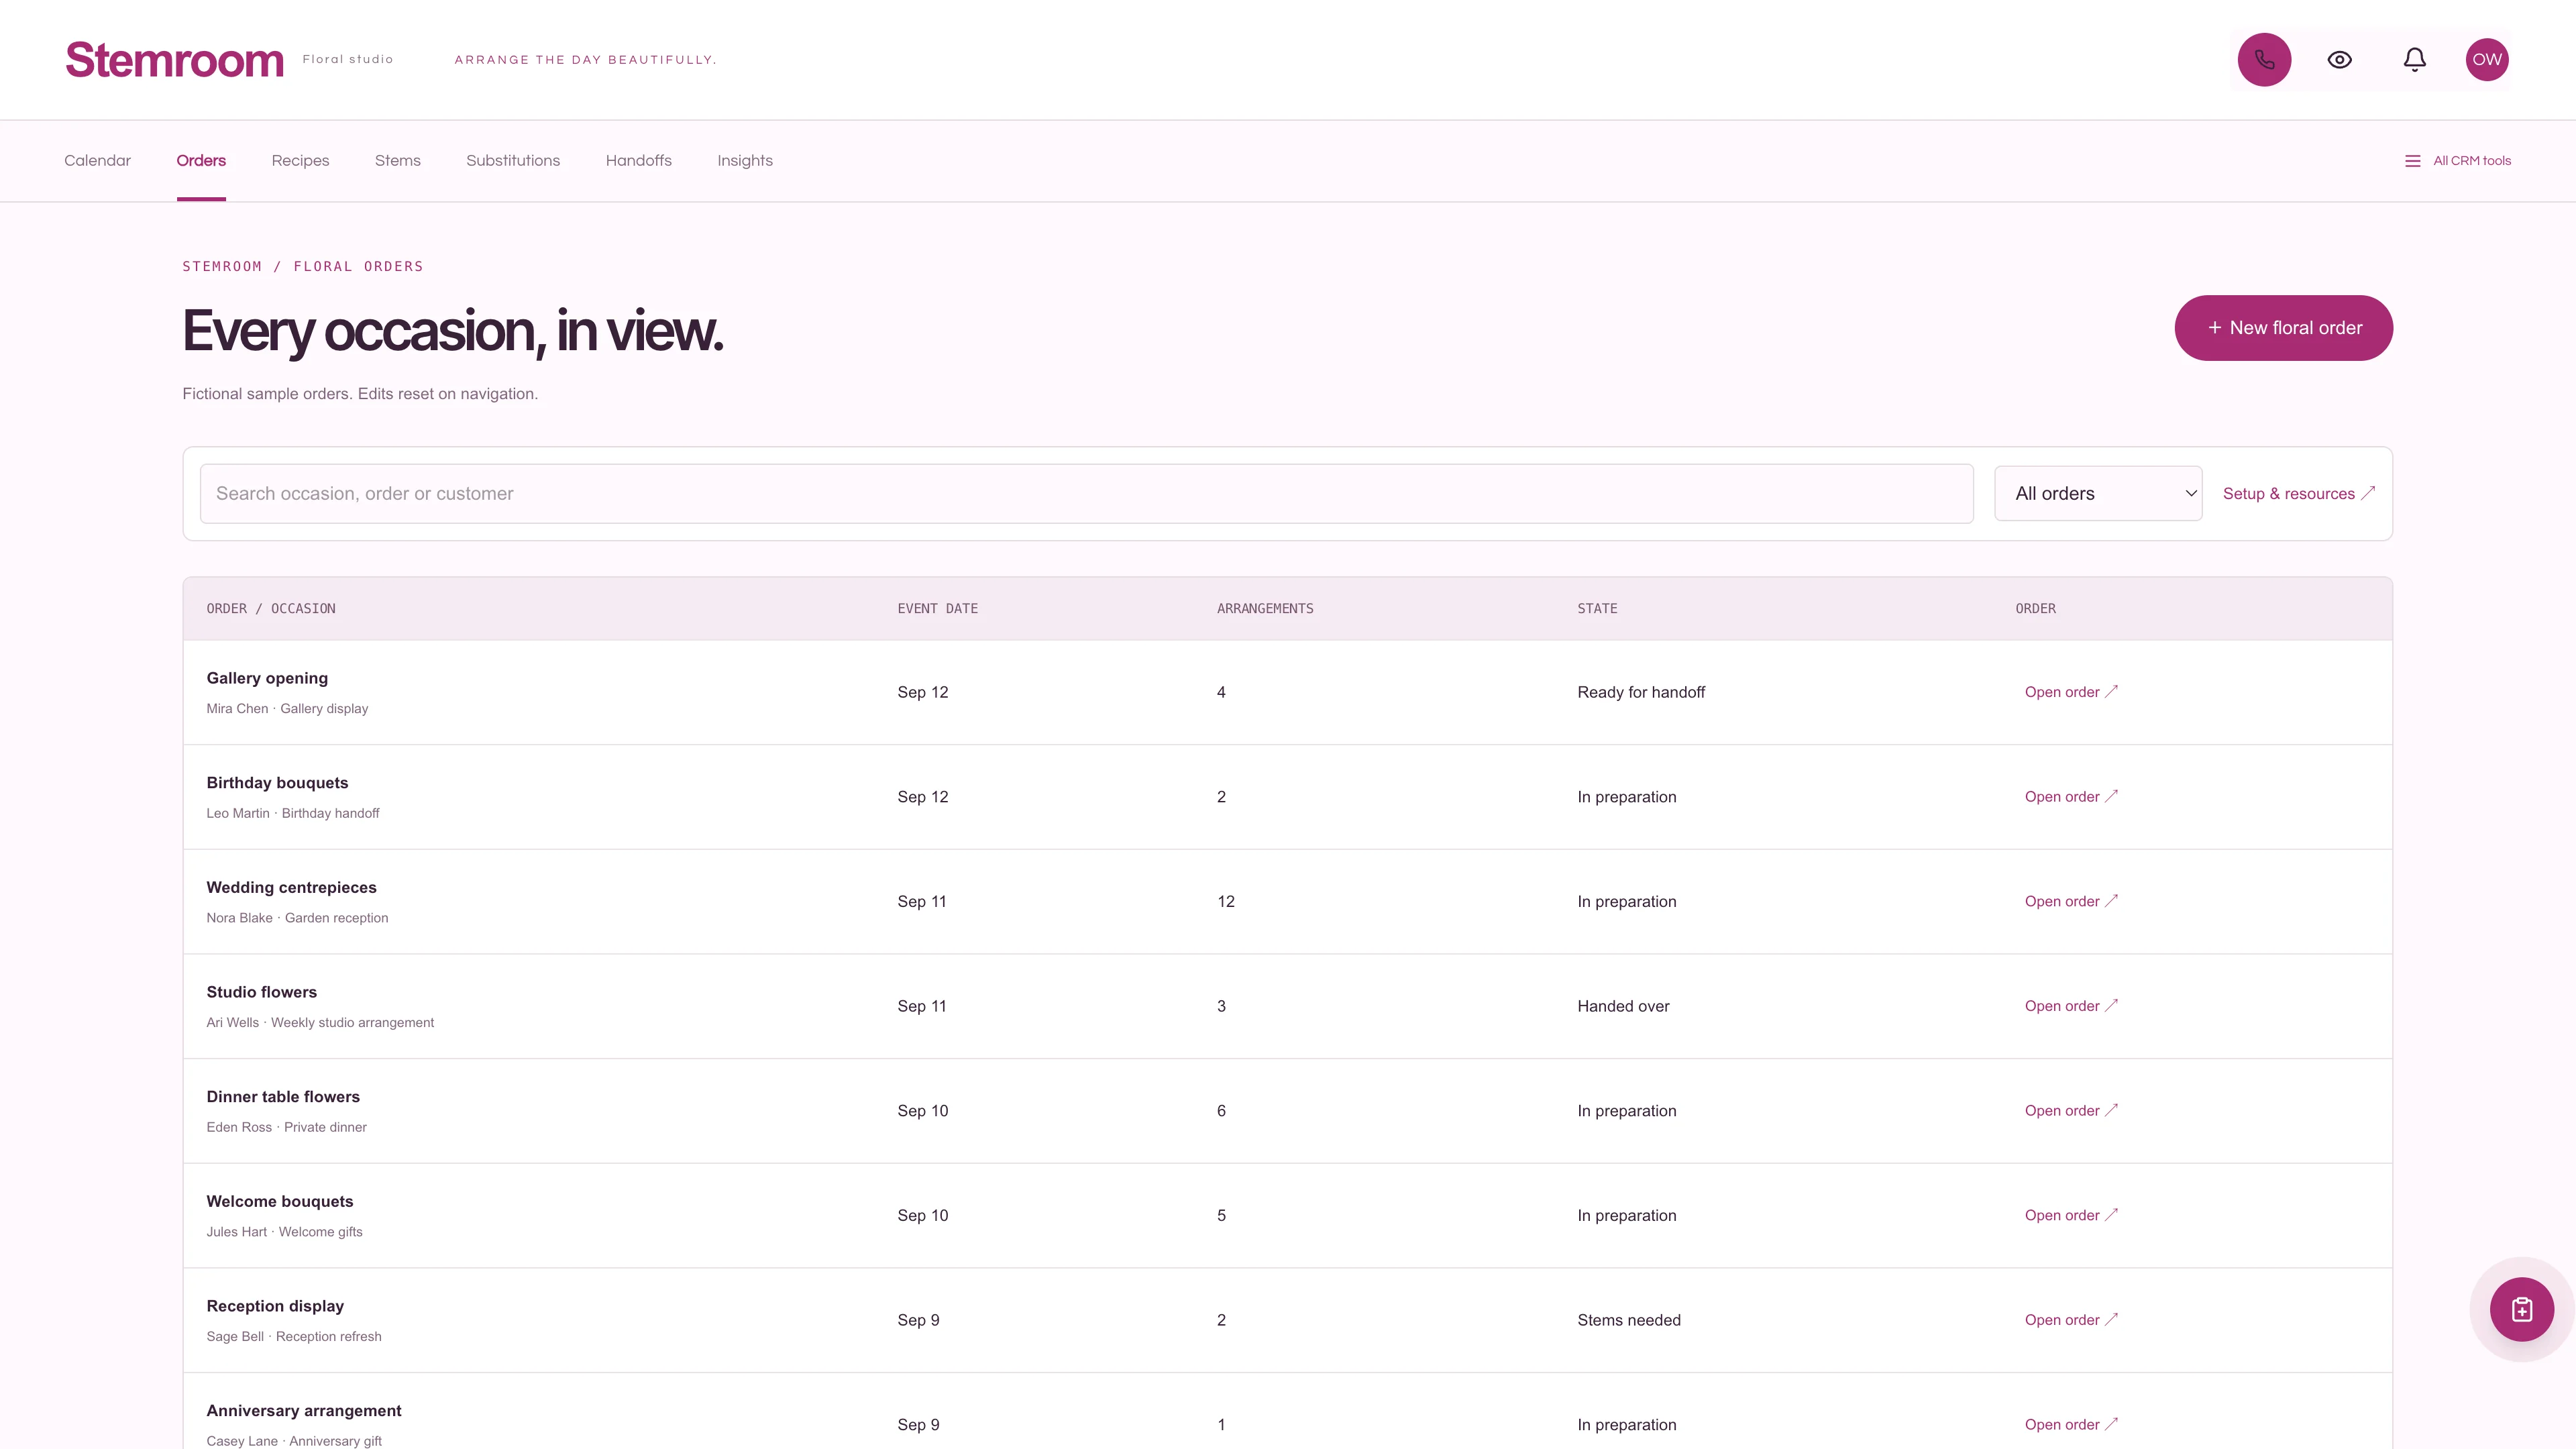The height and width of the screenshot is (1449, 2576).
Task: Click the Event Date column header
Action: pos(937,609)
